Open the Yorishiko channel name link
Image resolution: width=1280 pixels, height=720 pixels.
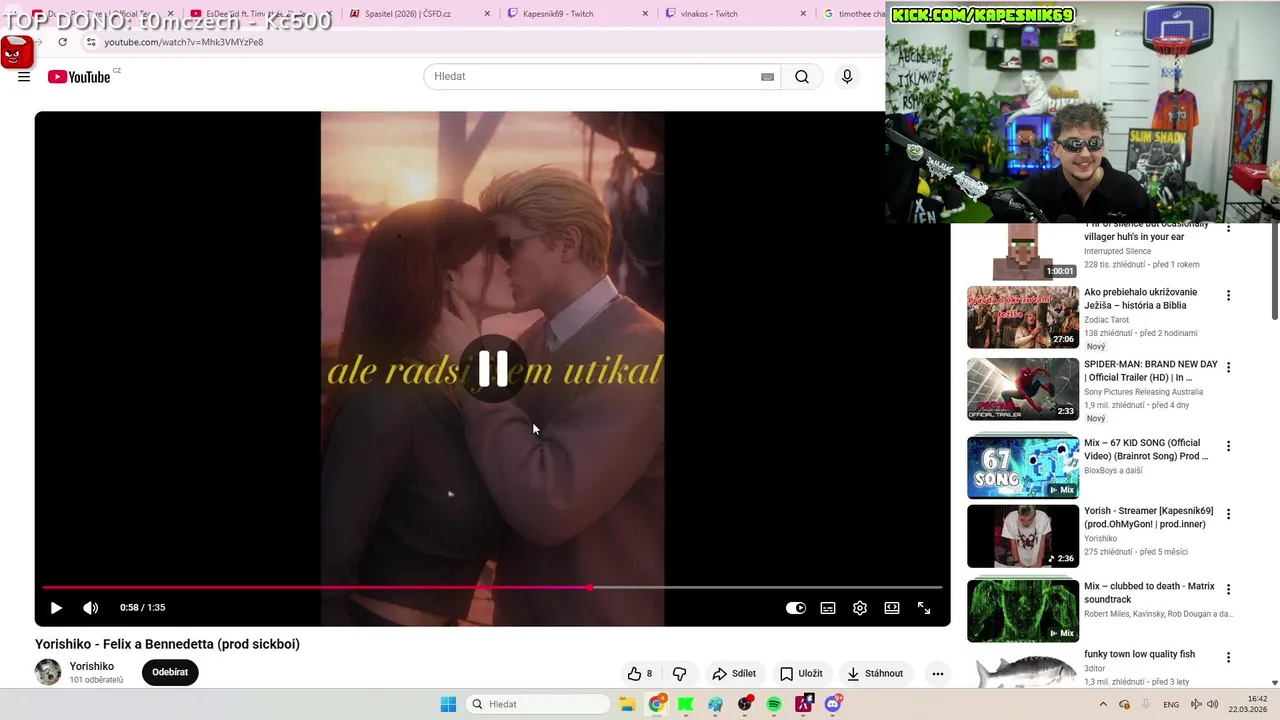[x=92, y=667]
